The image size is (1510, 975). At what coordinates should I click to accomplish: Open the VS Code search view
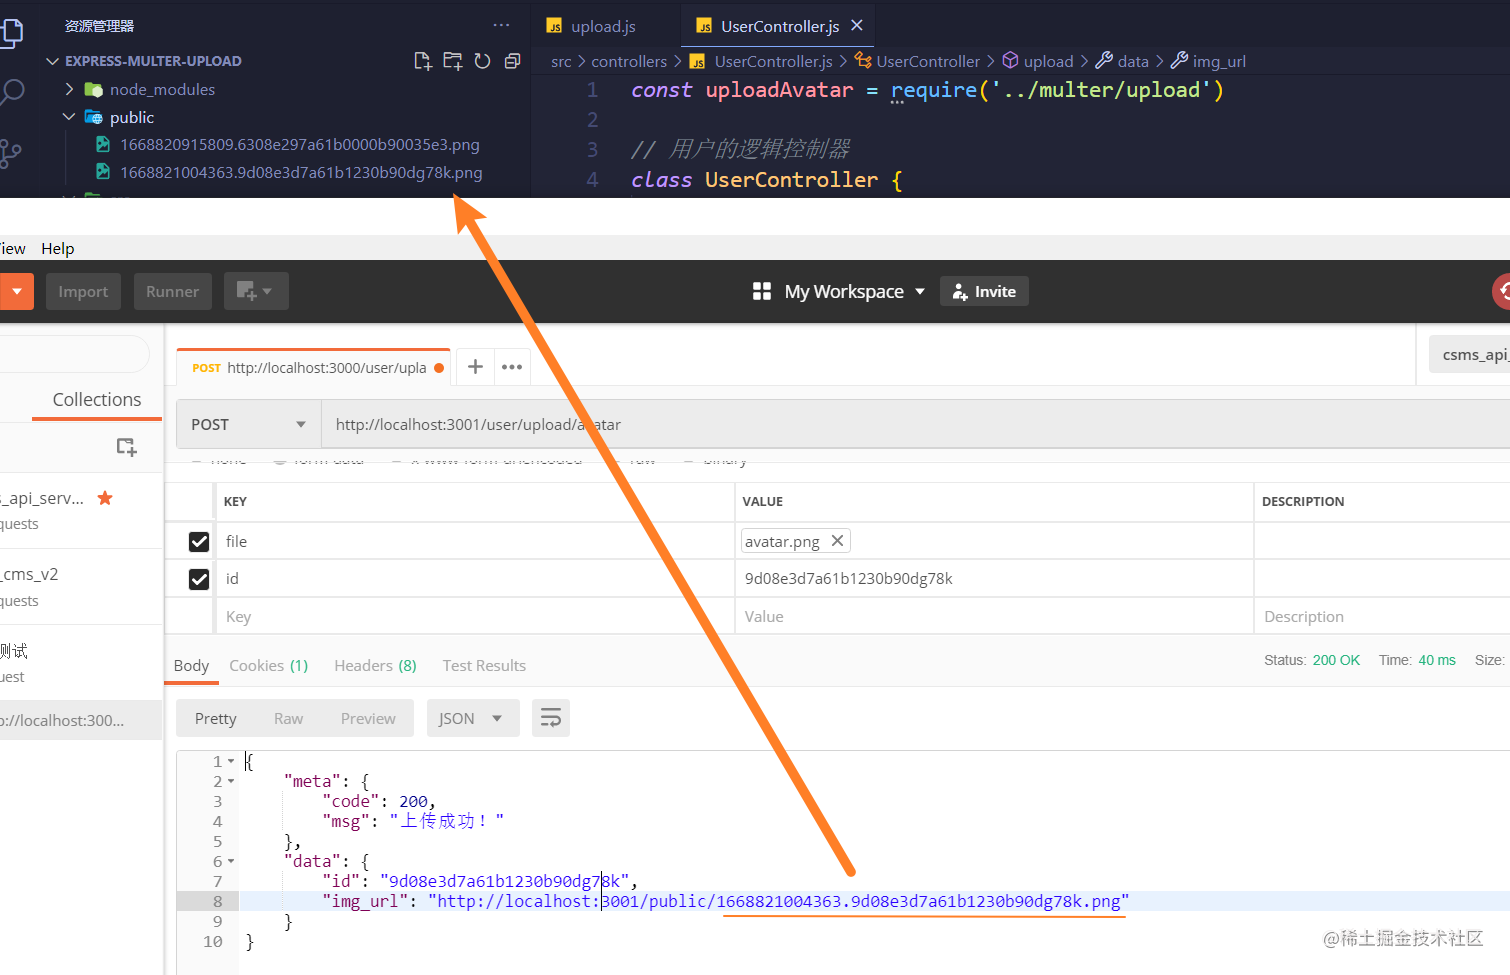click(x=12, y=92)
